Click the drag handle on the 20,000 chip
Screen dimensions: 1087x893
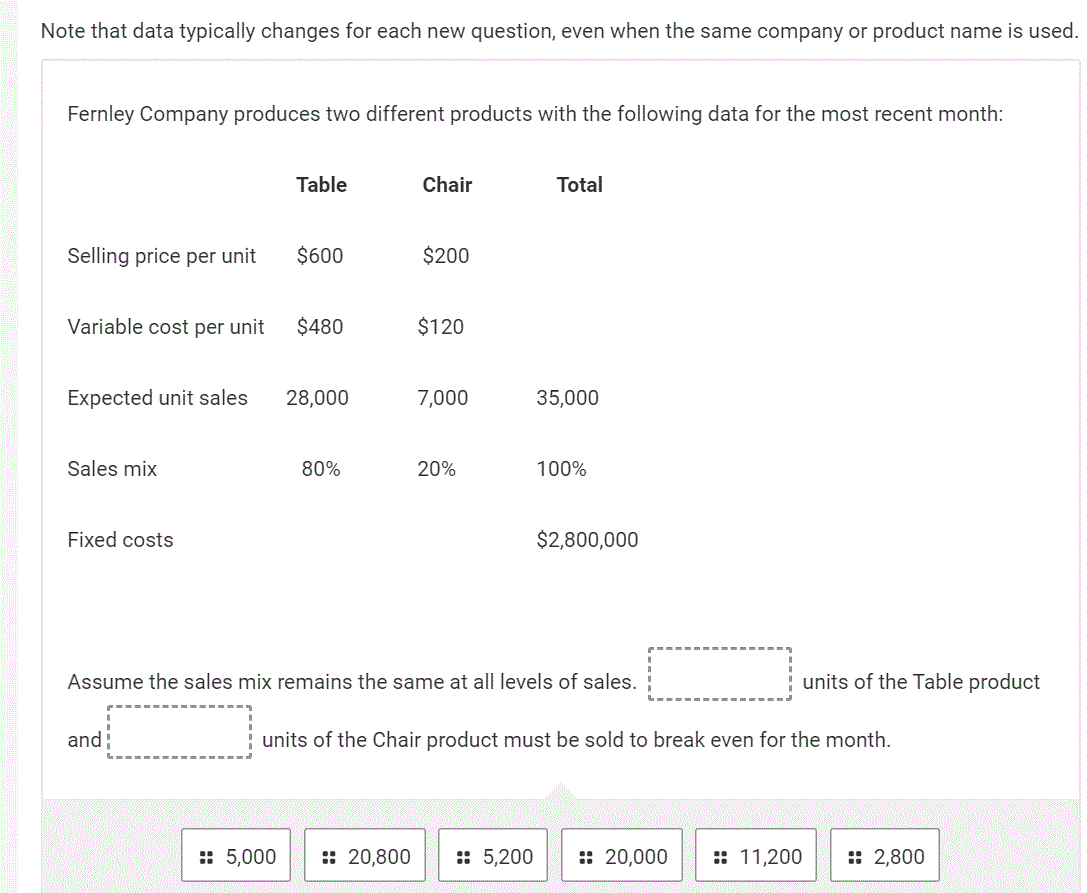(x=585, y=856)
